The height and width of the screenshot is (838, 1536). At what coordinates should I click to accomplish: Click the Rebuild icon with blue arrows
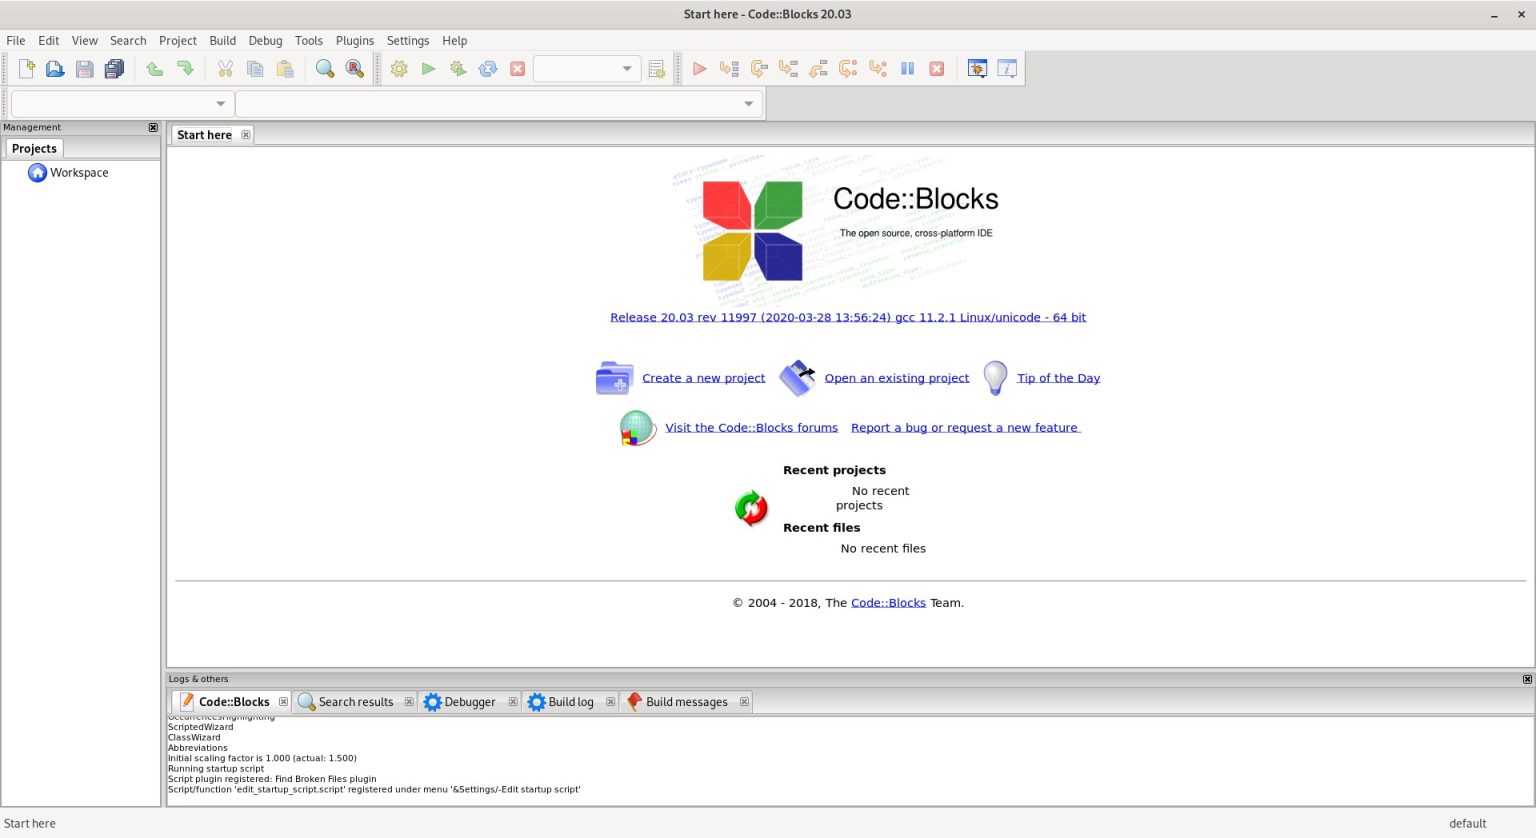coord(488,69)
